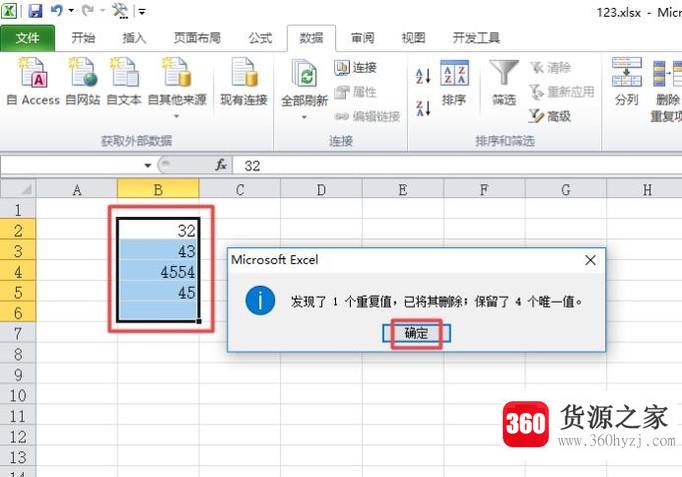This screenshot has width=682, height=477.
Task: Click cell containing 43
Action: 158,251
